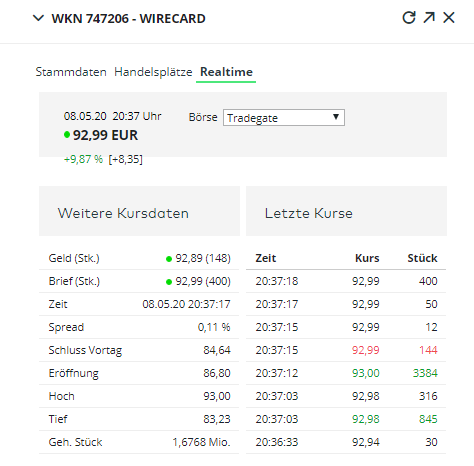
Task: Click the green 845 Stück volume
Action: pyautogui.click(x=428, y=419)
